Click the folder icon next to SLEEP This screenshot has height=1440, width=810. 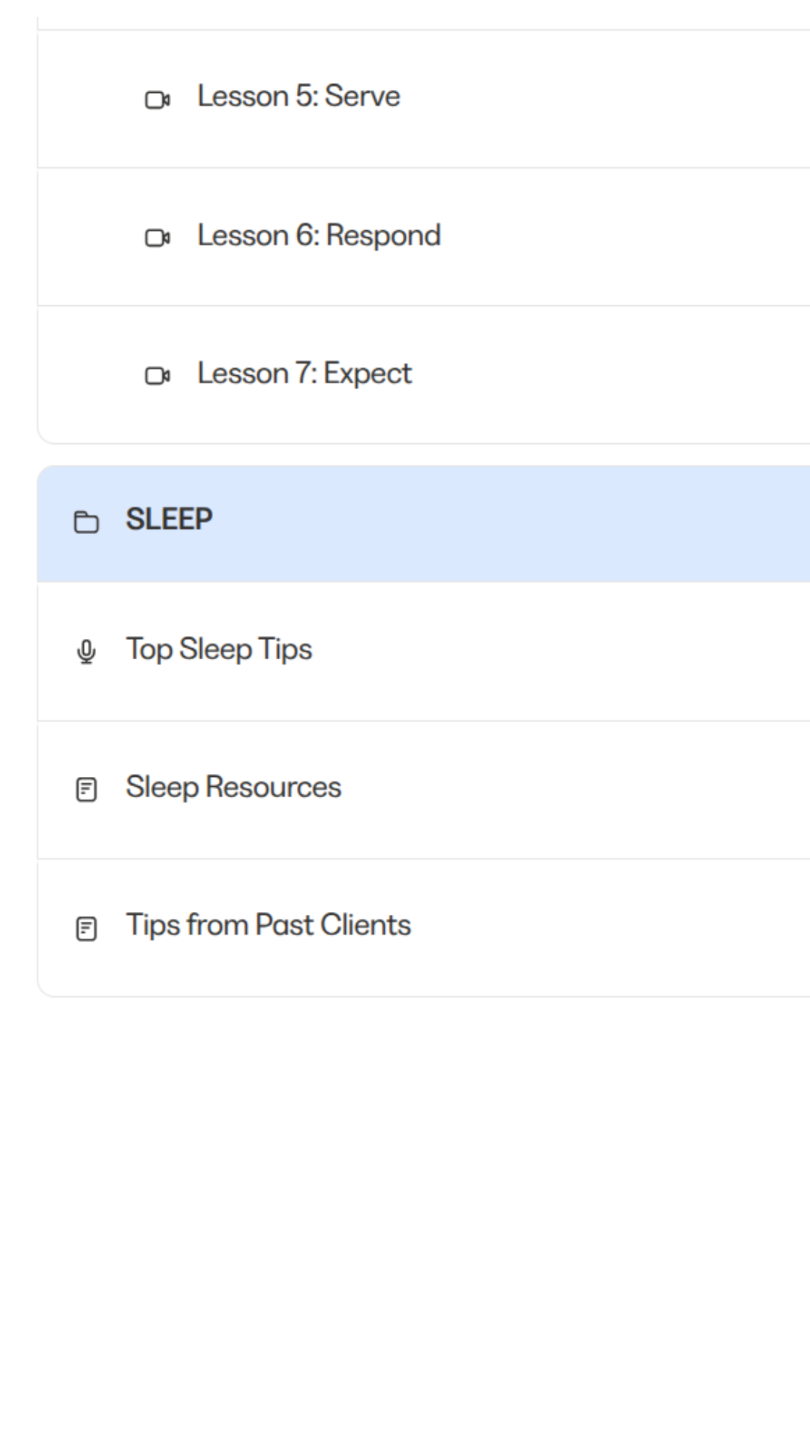[x=87, y=523]
